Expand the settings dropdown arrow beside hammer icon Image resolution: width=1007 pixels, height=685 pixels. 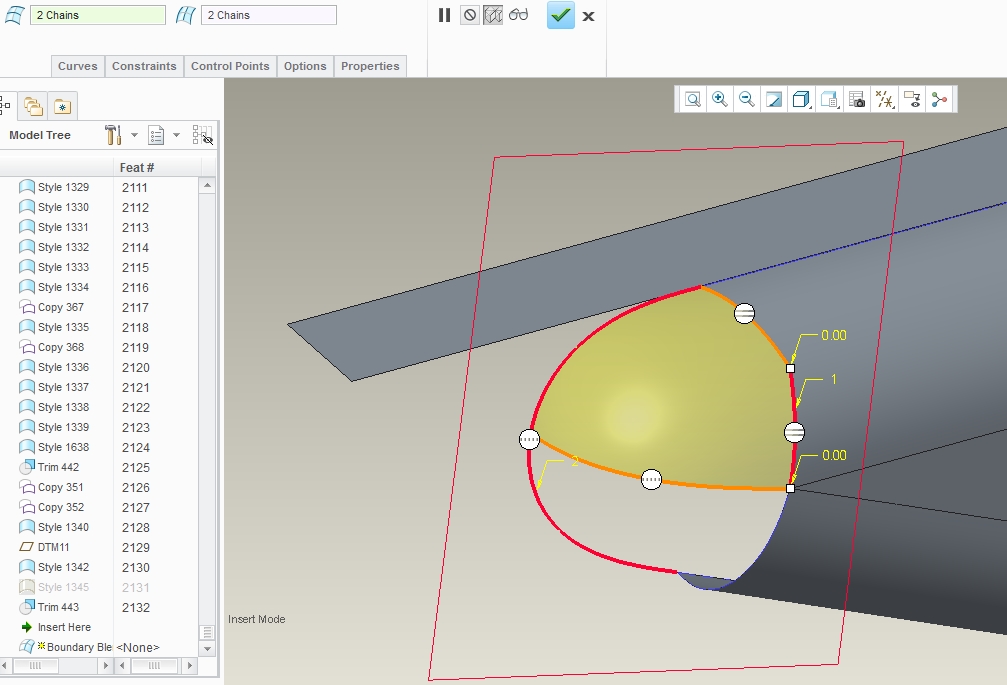pos(134,135)
